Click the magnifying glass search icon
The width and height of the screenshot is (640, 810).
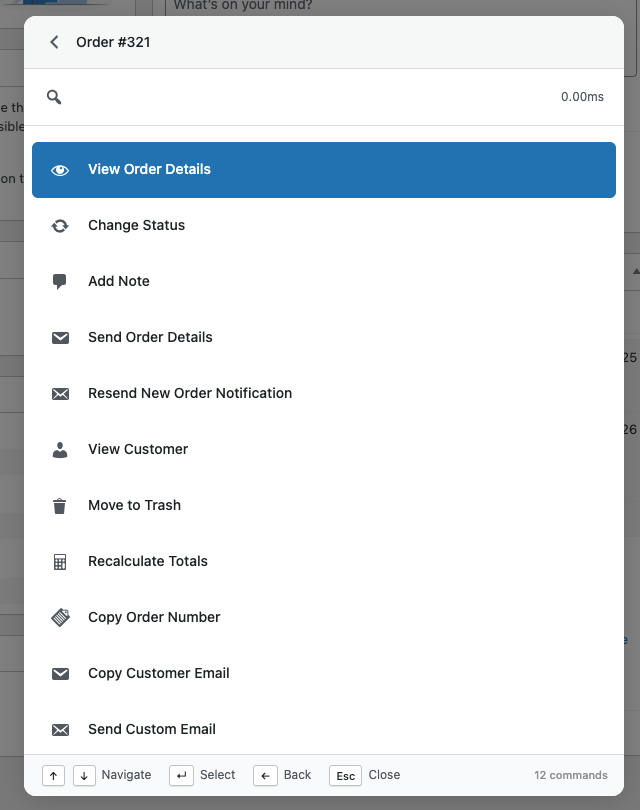(54, 97)
